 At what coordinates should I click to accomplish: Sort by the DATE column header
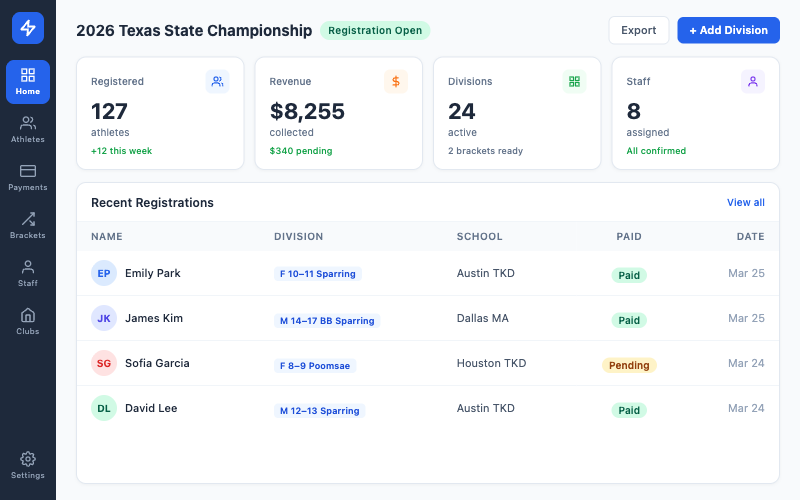(x=751, y=237)
